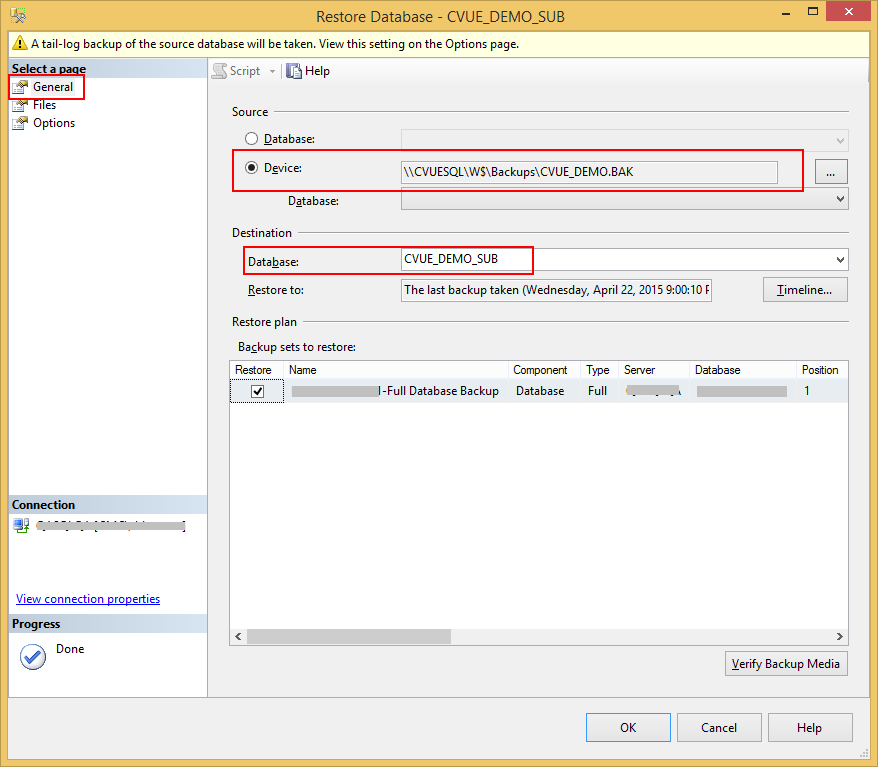Open the destination Database dropdown
This screenshot has height=767, width=878.
point(840,260)
